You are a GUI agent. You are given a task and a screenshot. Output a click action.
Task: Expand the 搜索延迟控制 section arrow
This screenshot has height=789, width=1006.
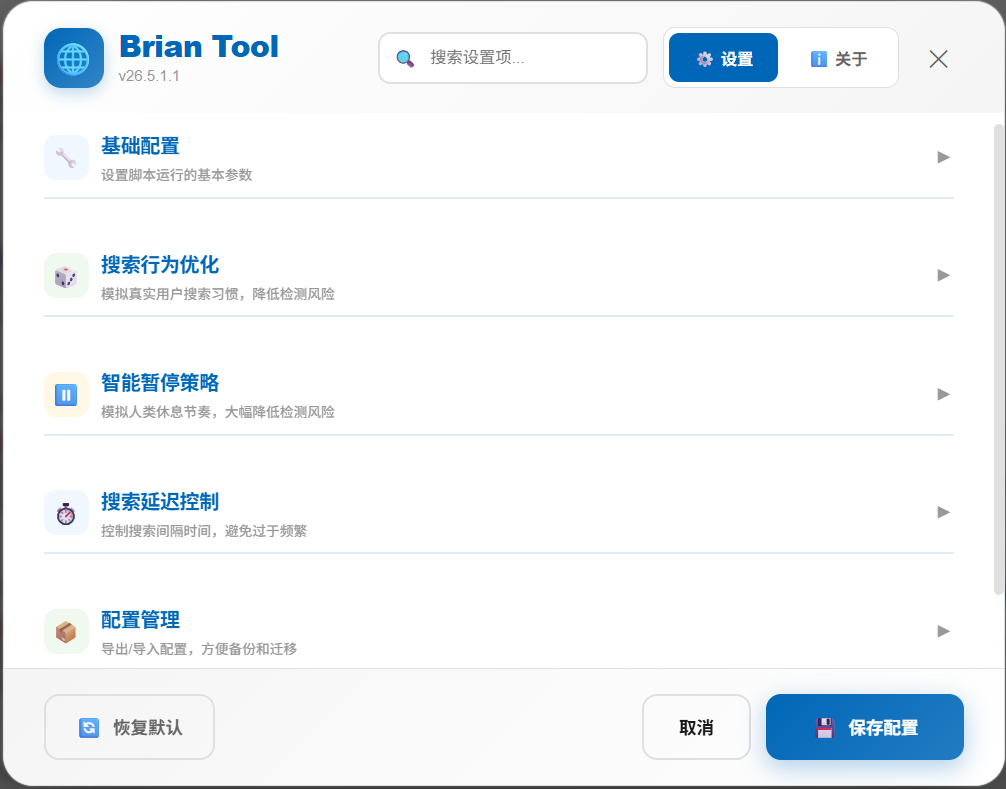coord(943,512)
